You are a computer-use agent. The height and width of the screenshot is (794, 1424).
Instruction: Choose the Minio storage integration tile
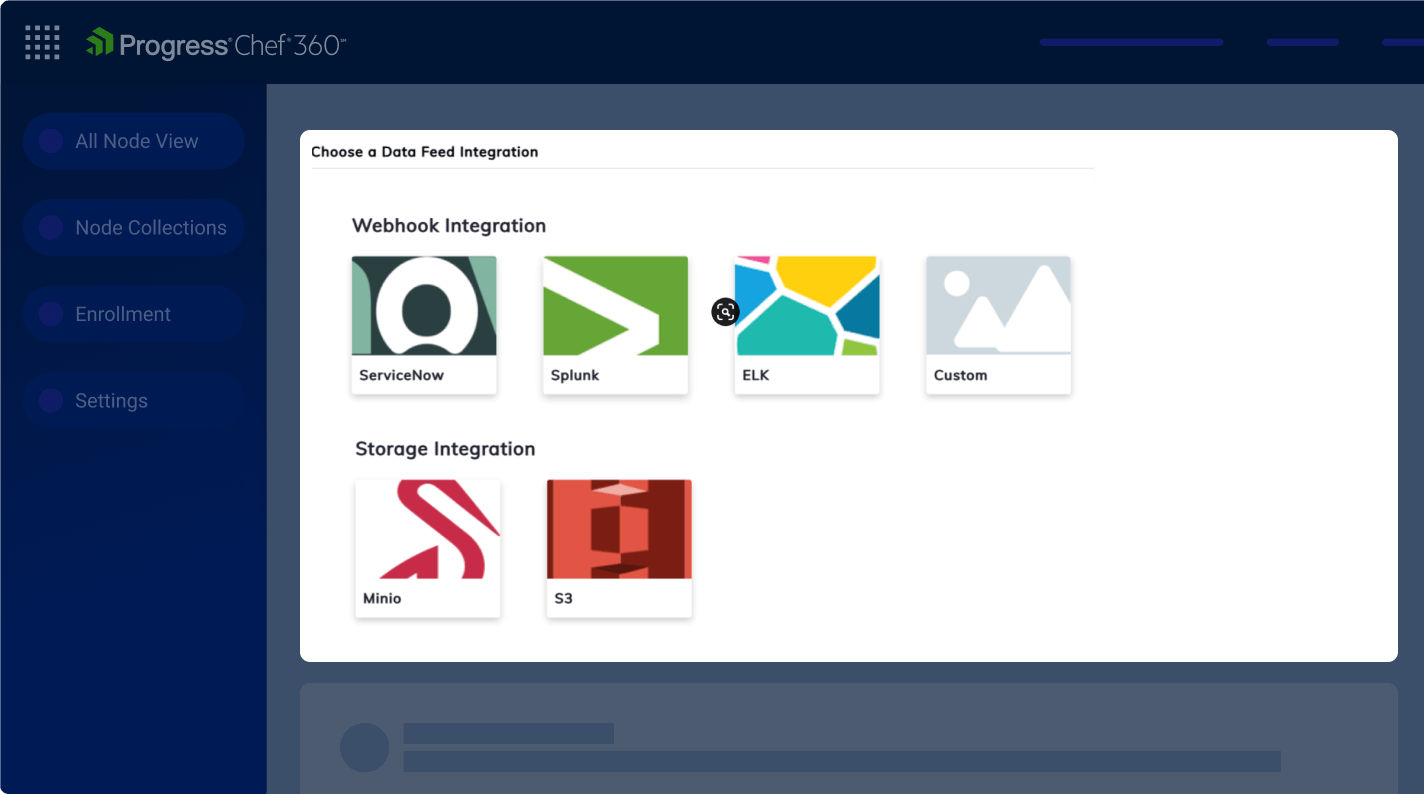click(428, 548)
